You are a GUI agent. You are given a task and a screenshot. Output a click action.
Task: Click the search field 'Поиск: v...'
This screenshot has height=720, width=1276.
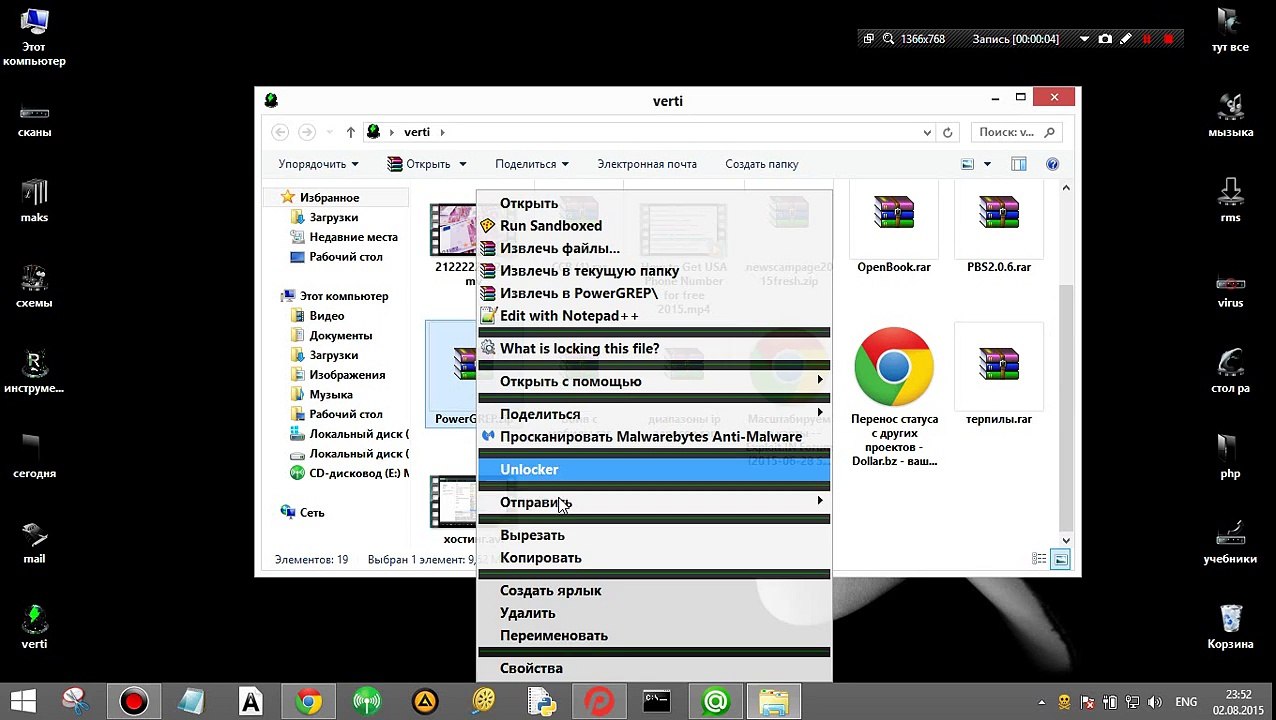tap(1015, 132)
